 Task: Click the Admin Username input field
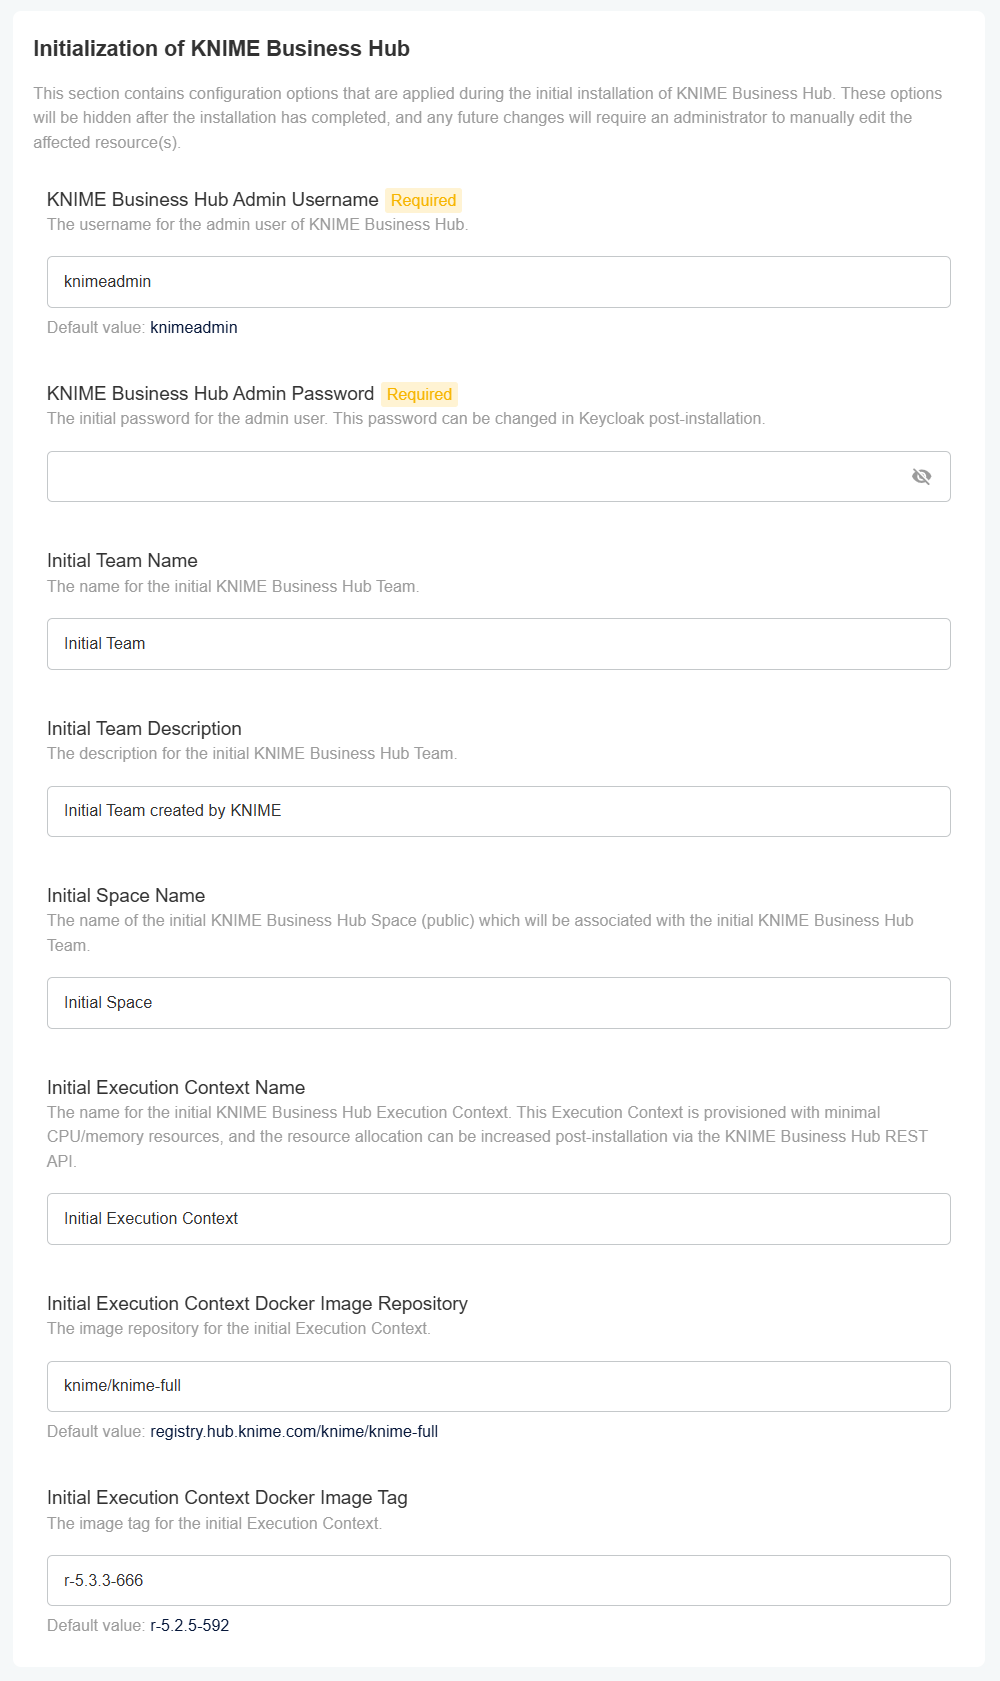pos(498,282)
